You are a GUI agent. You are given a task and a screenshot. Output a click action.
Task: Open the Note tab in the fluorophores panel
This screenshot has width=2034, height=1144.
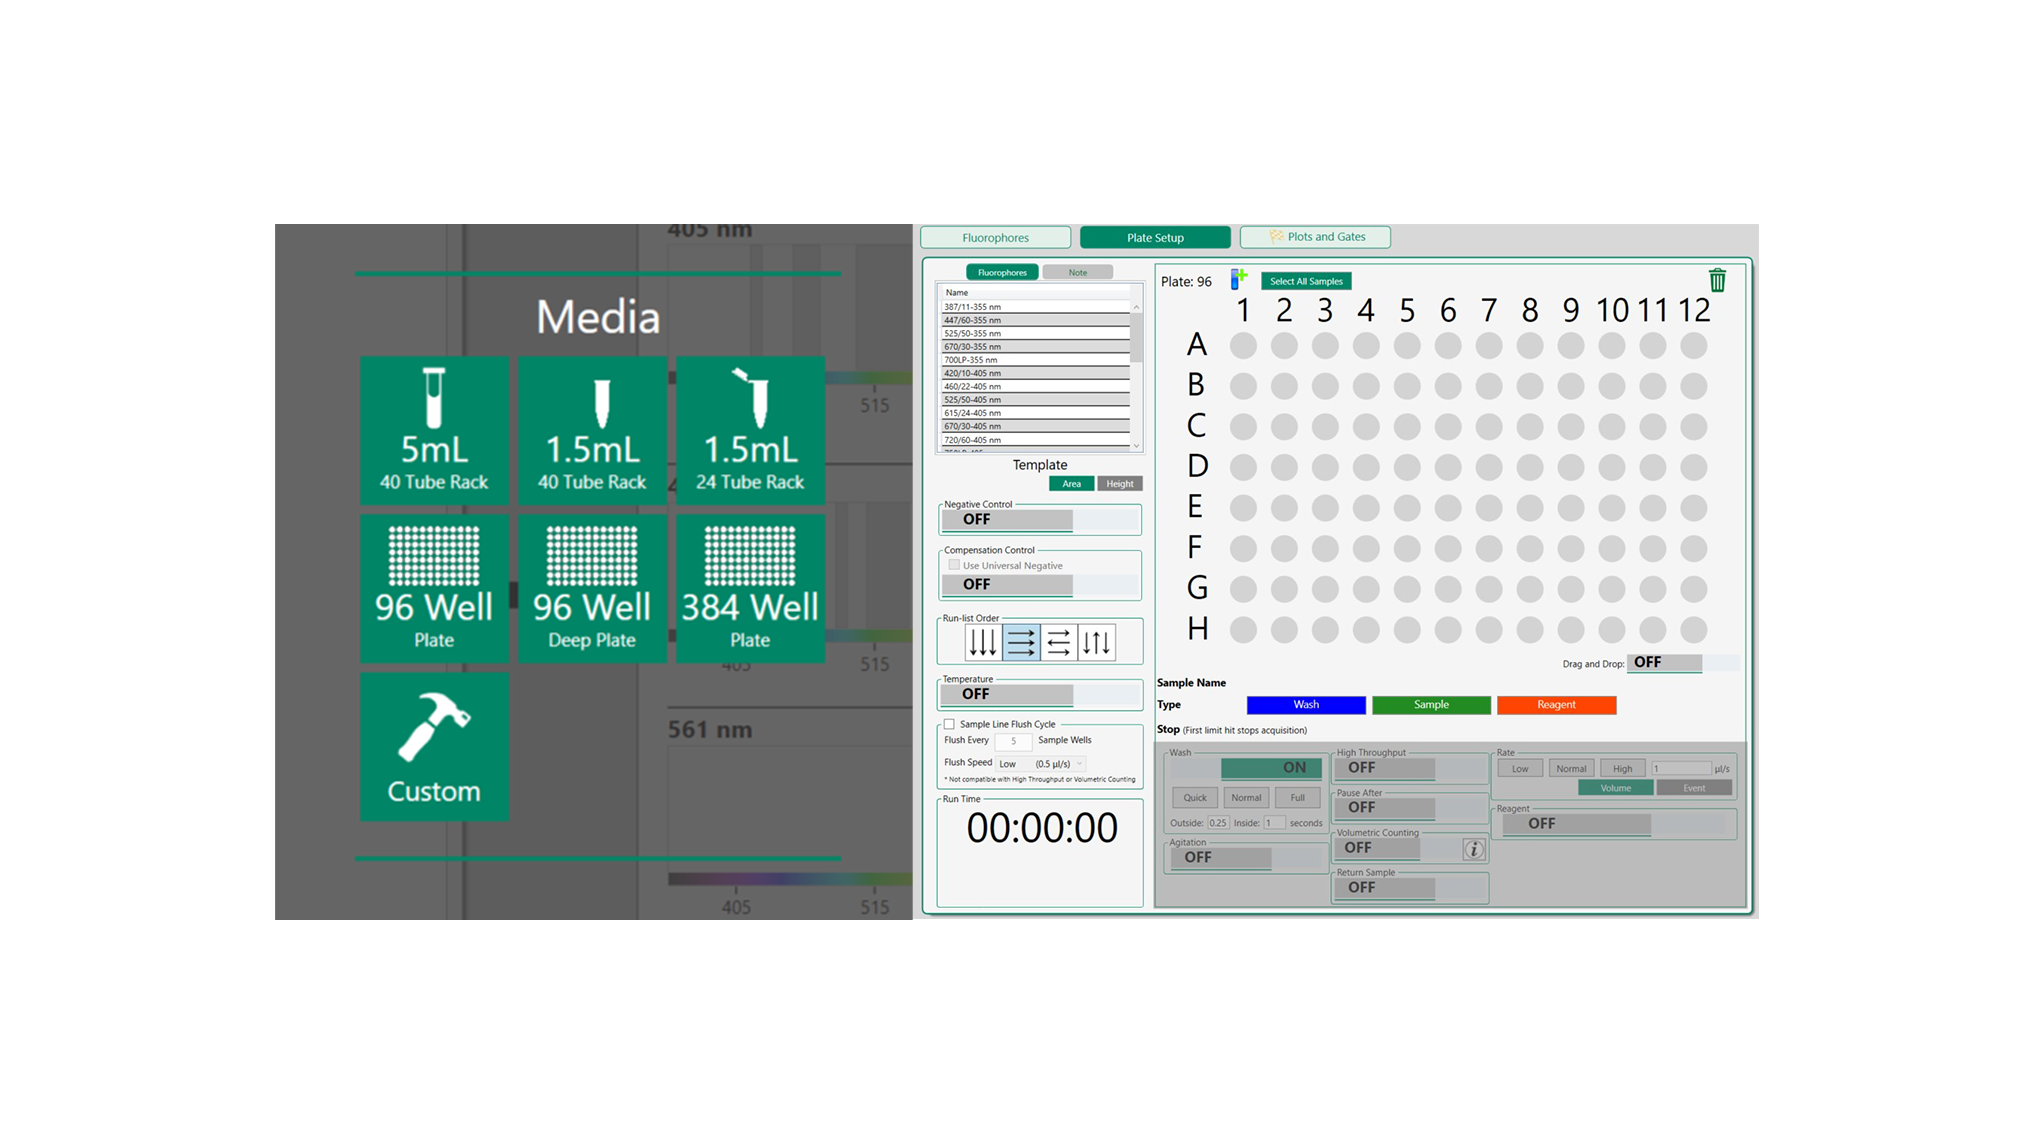1077,271
